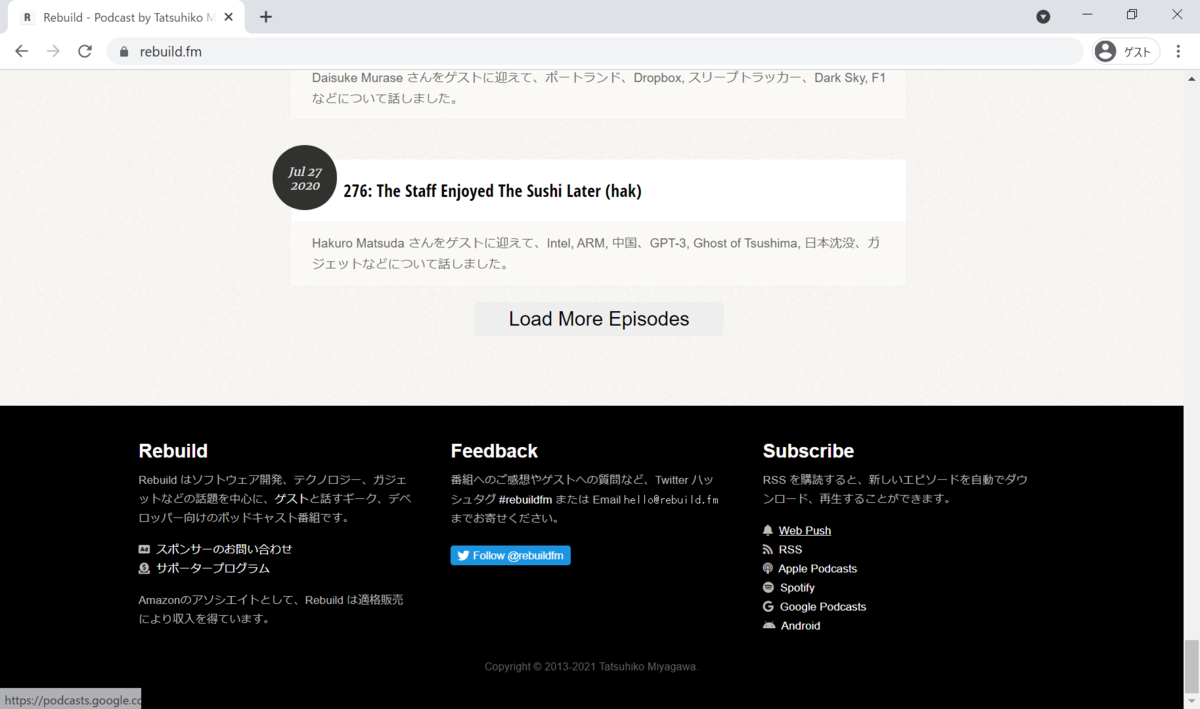Focus the rebuild.fm address bar
The width and height of the screenshot is (1200, 709).
tap(594, 51)
